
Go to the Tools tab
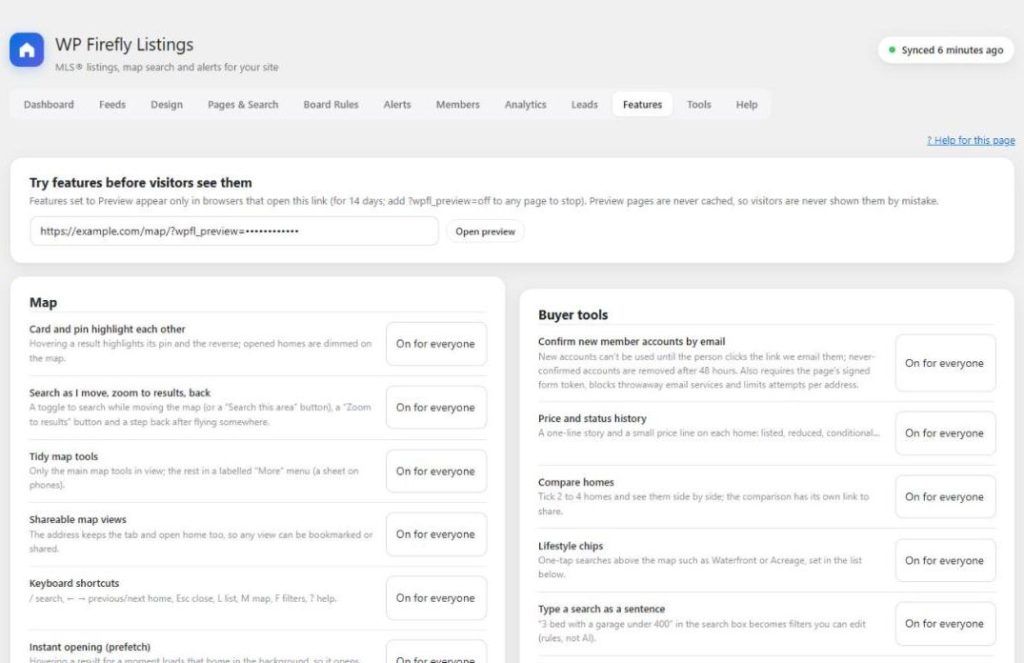pos(699,105)
